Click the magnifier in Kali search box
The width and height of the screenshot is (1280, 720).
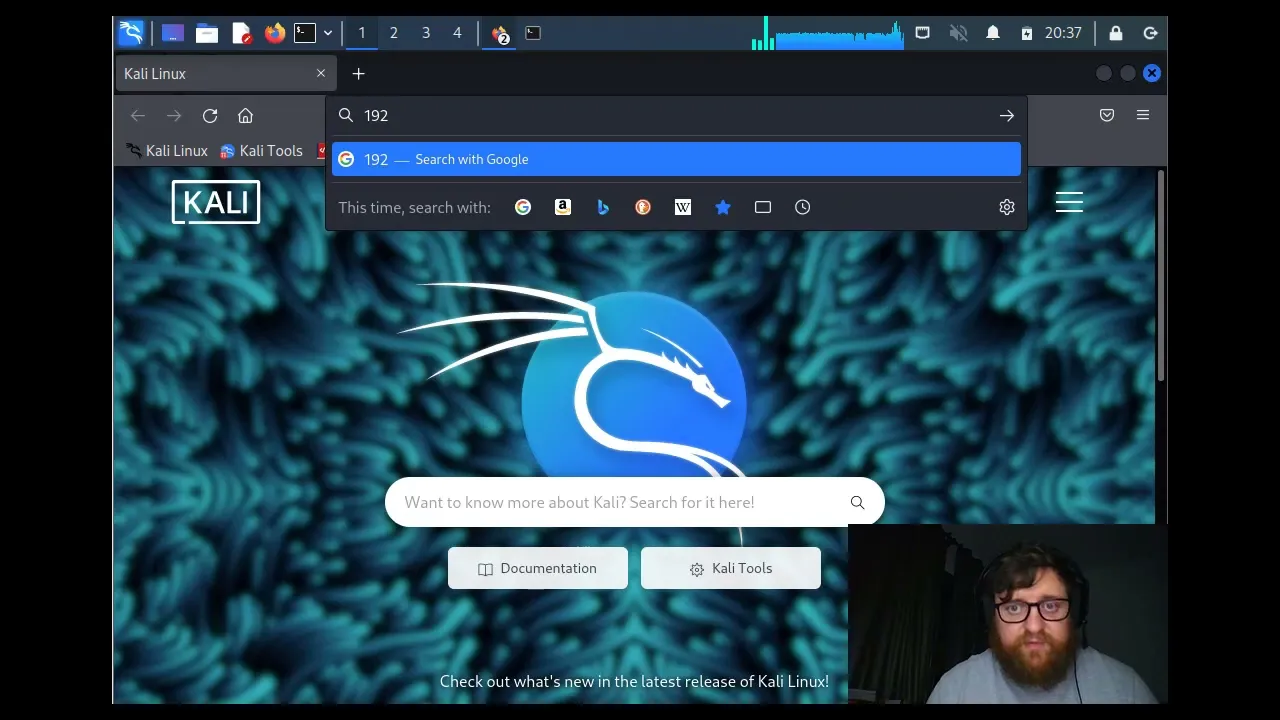[x=857, y=502]
